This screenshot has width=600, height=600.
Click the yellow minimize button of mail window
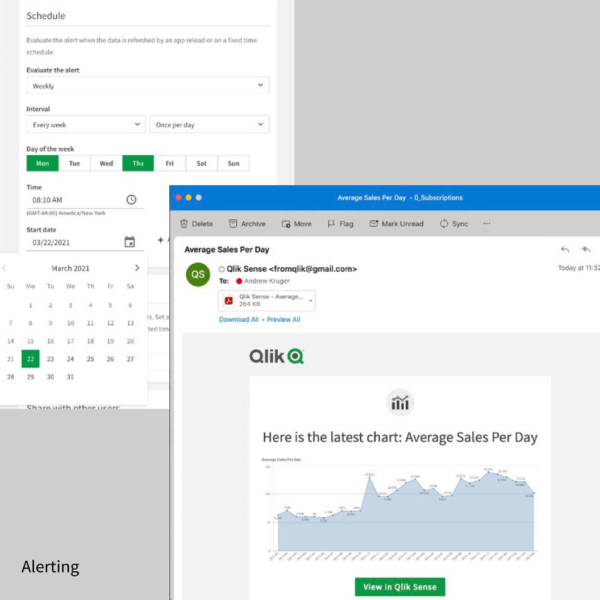188,197
